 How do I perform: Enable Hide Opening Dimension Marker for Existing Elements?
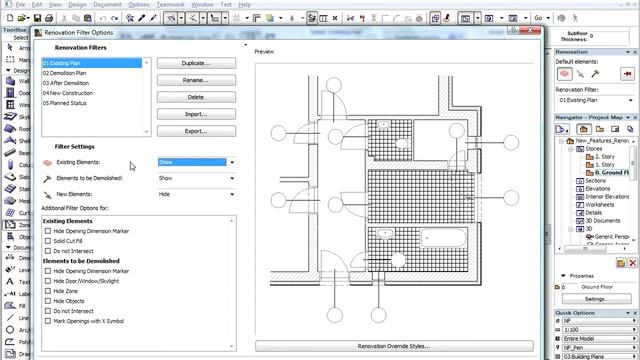48,231
